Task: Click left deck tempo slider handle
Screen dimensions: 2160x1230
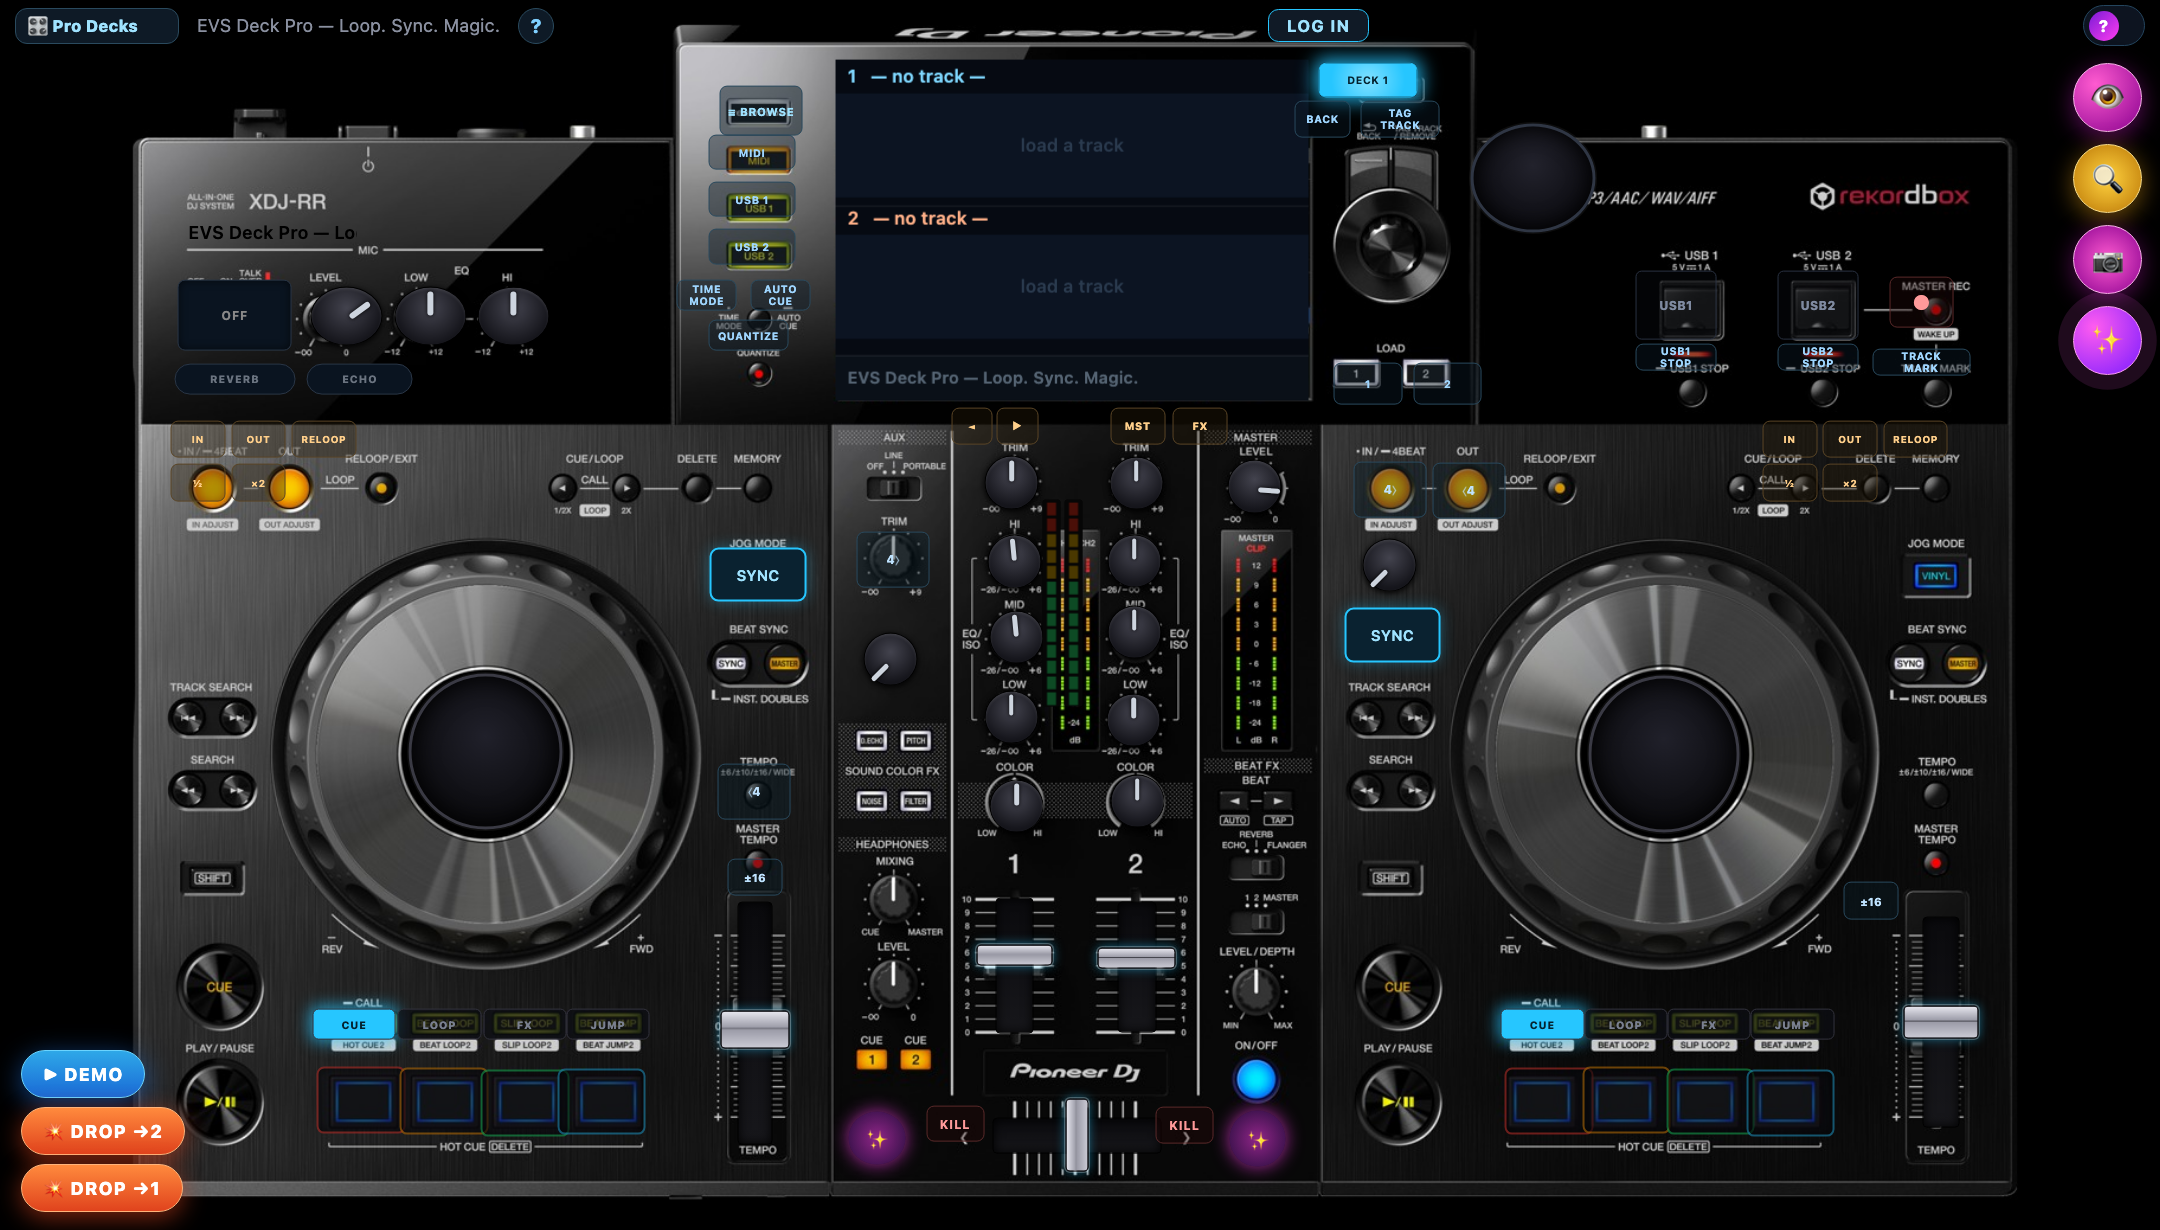Action: click(755, 1029)
